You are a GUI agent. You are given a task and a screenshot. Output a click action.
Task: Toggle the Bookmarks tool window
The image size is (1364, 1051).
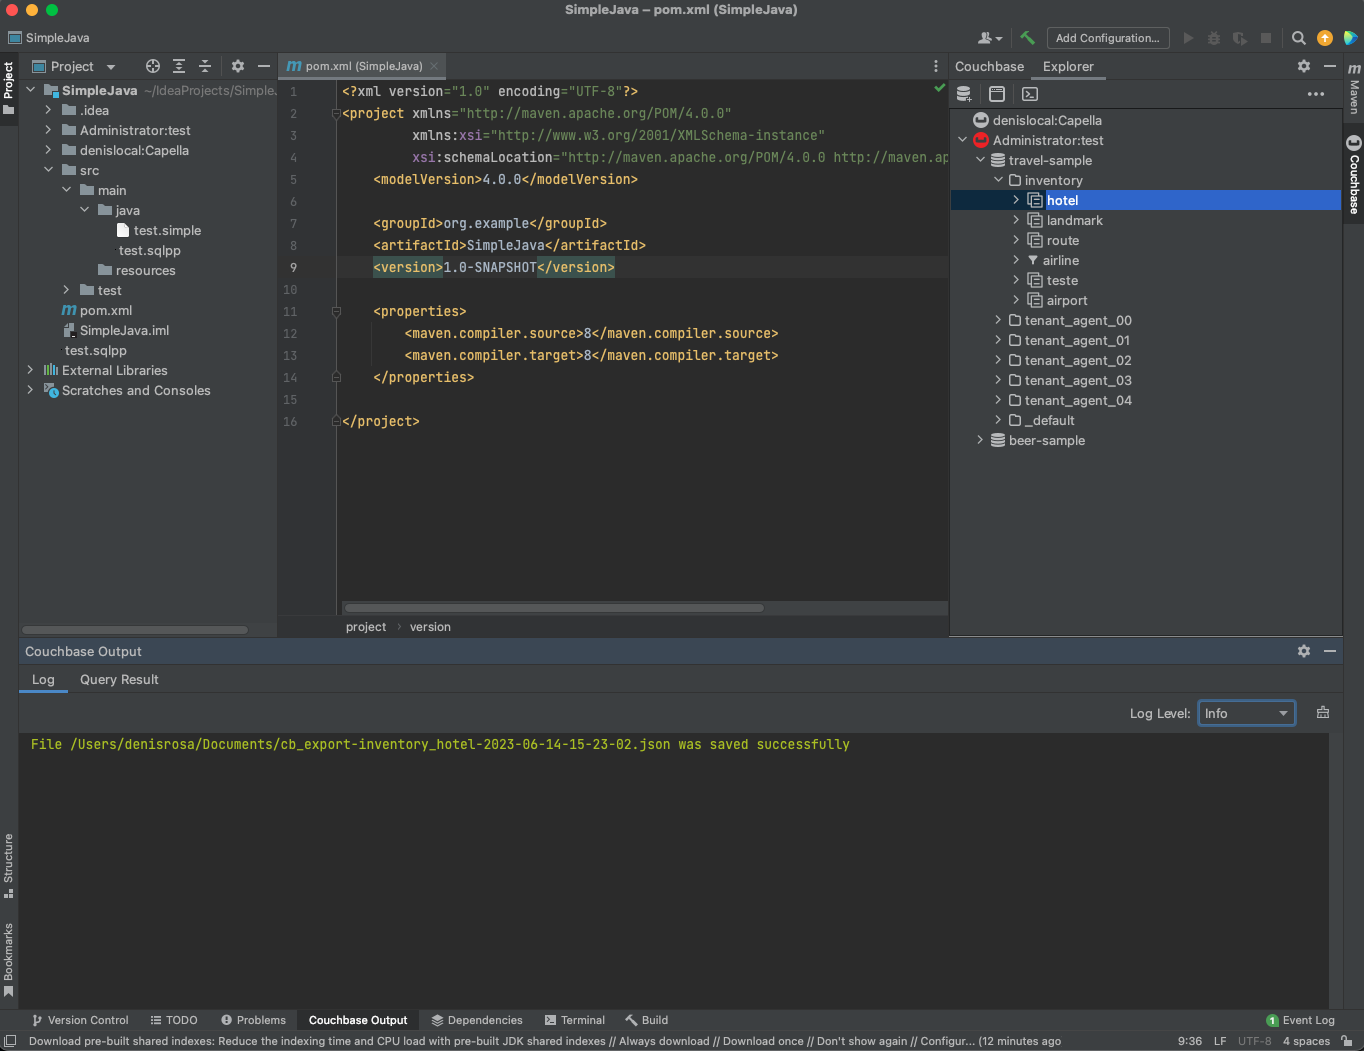point(9,960)
